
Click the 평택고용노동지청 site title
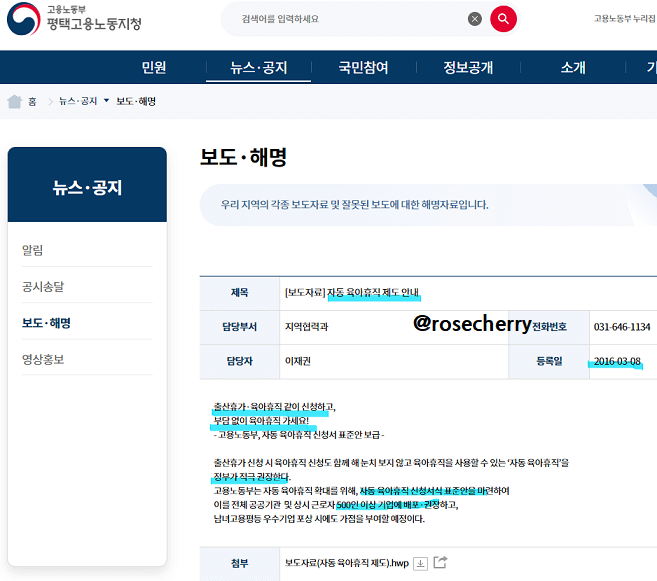pos(94,24)
